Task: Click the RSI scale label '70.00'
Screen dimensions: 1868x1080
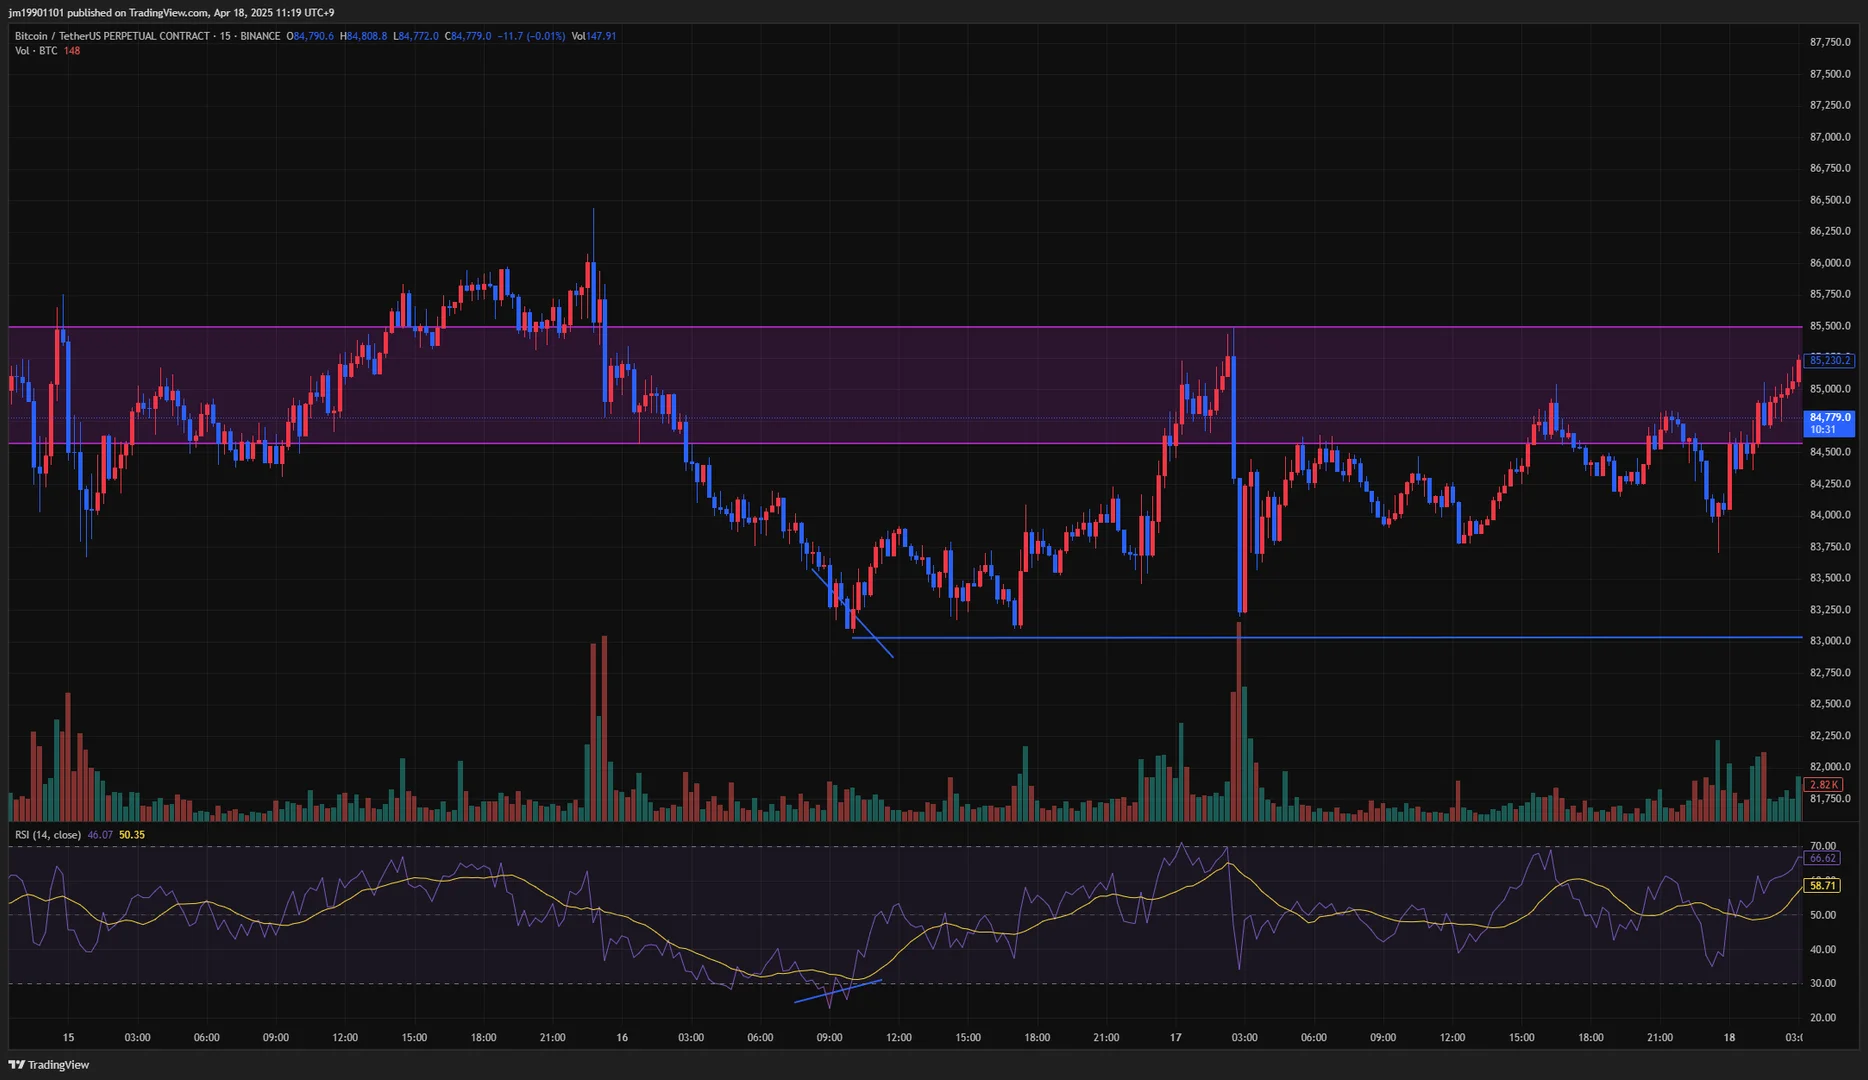Action: coord(1823,846)
